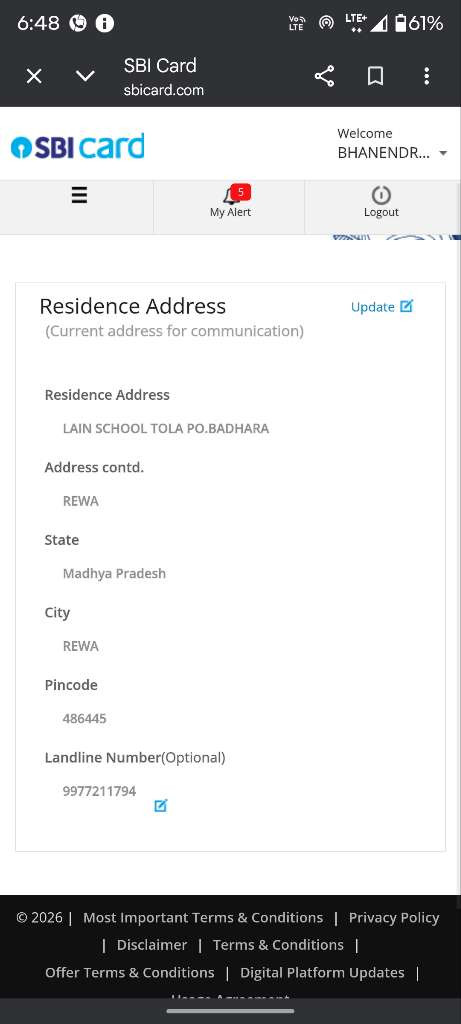Open the browser three-dot overflow menu

coord(426,76)
